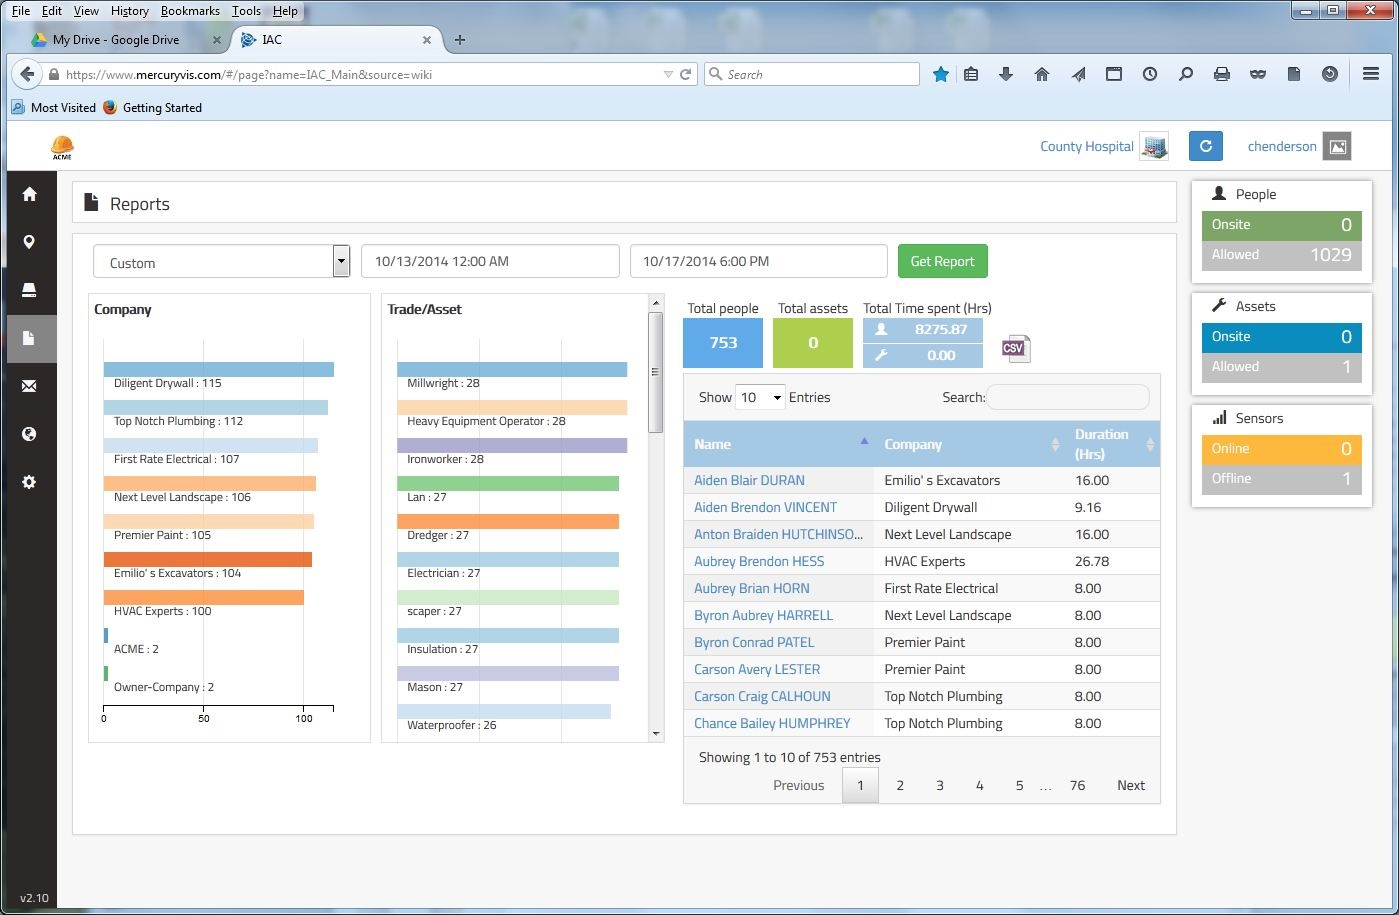Click the table Search input field
Viewport: 1399px width, 915px height.
click(x=1068, y=397)
